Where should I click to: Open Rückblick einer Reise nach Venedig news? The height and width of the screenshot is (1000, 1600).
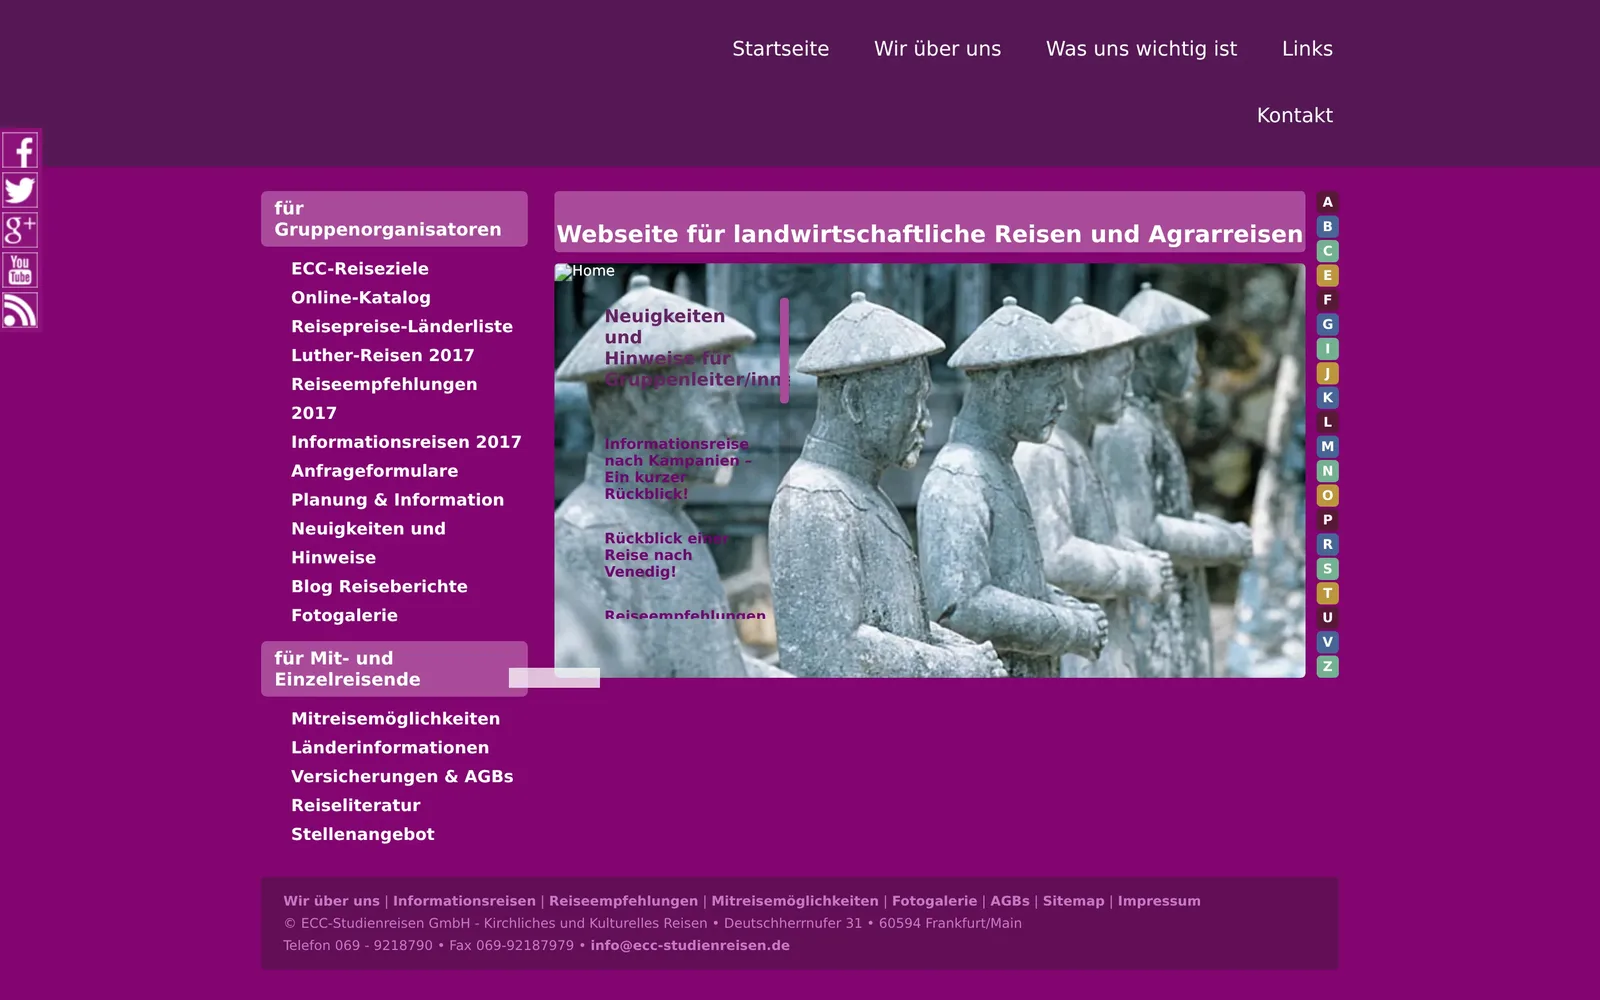click(665, 555)
